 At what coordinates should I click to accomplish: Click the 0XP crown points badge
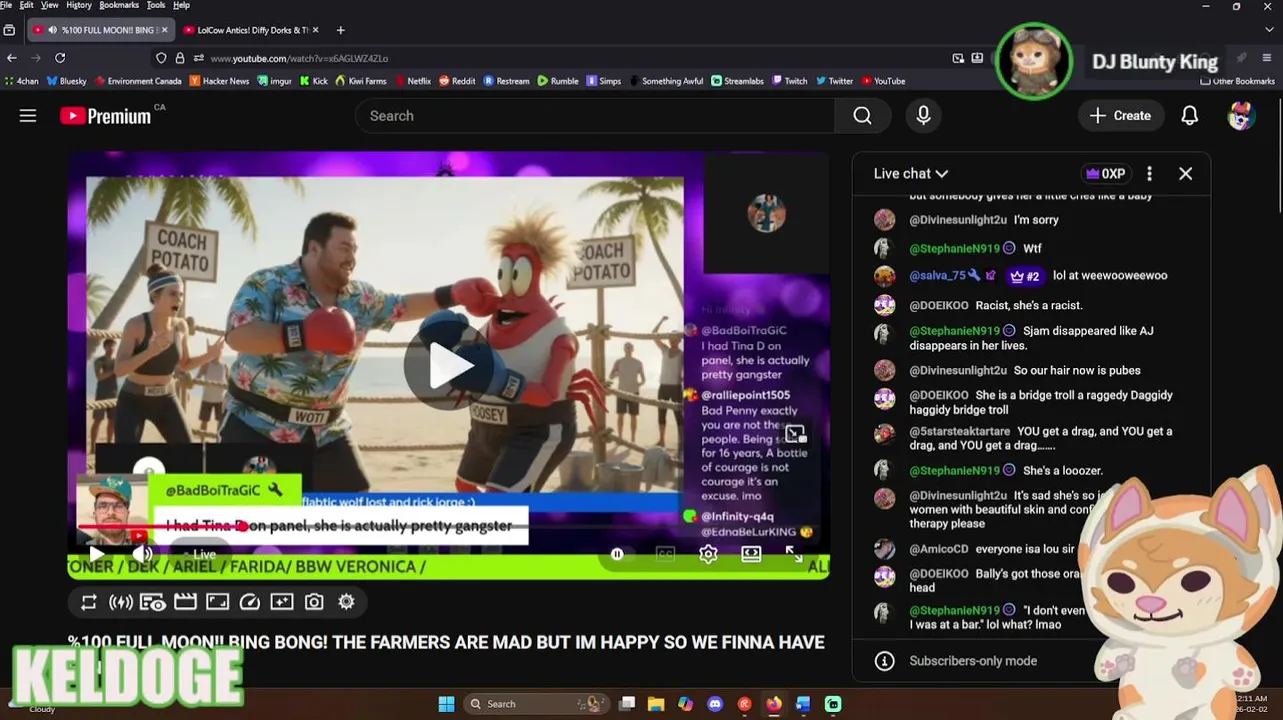[1105, 174]
